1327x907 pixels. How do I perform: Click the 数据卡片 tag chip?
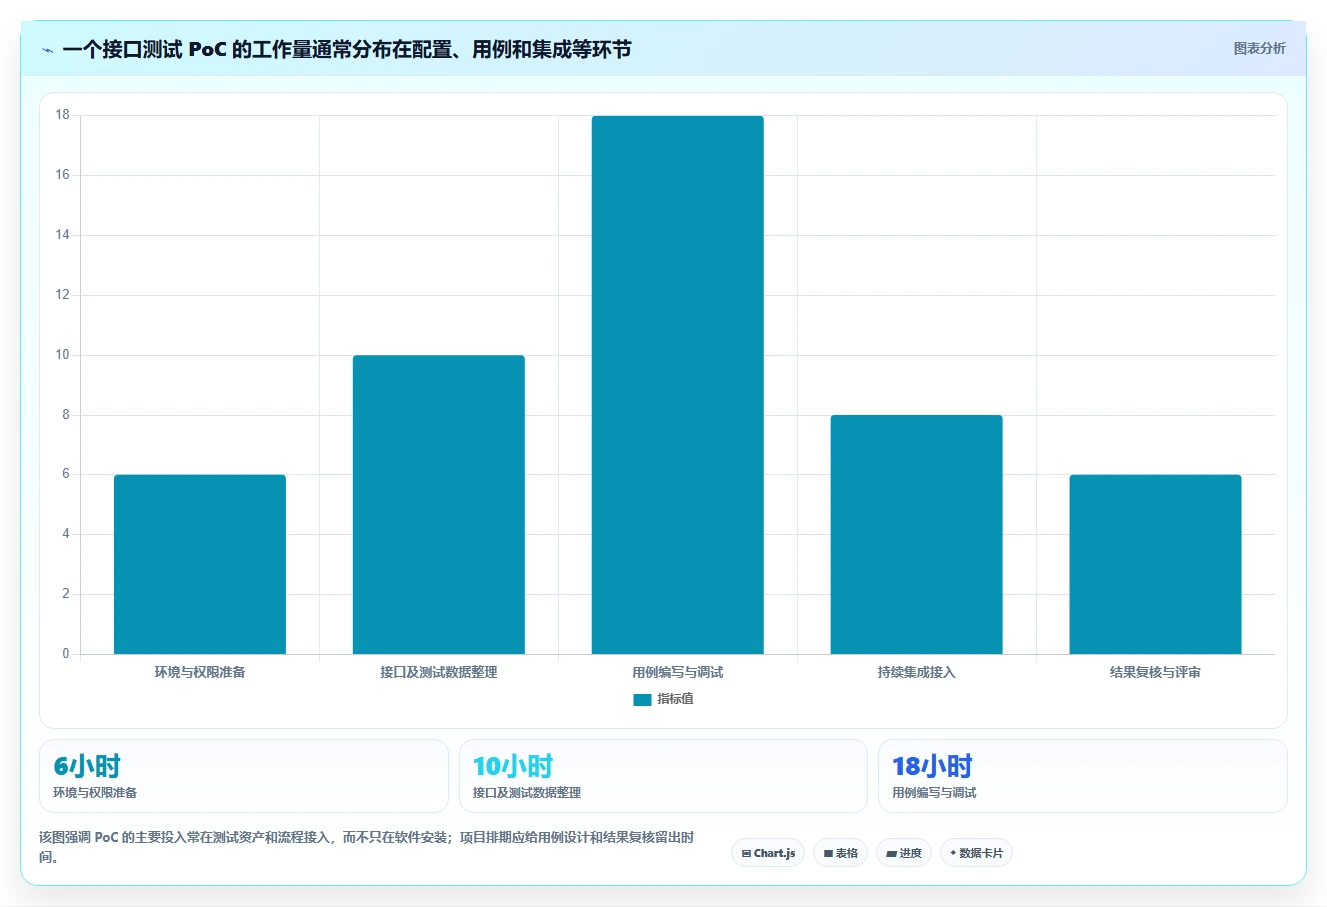pyautogui.click(x=976, y=853)
